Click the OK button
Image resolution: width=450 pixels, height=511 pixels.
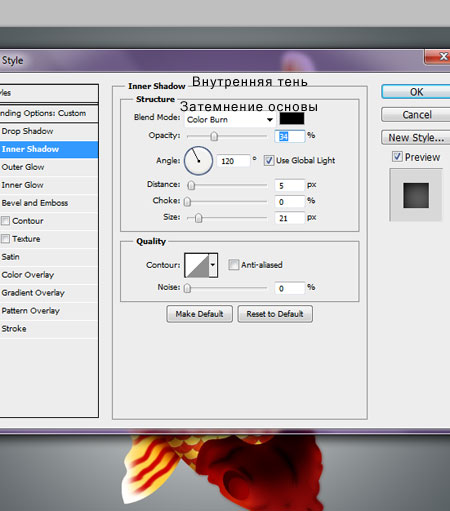coord(416,92)
